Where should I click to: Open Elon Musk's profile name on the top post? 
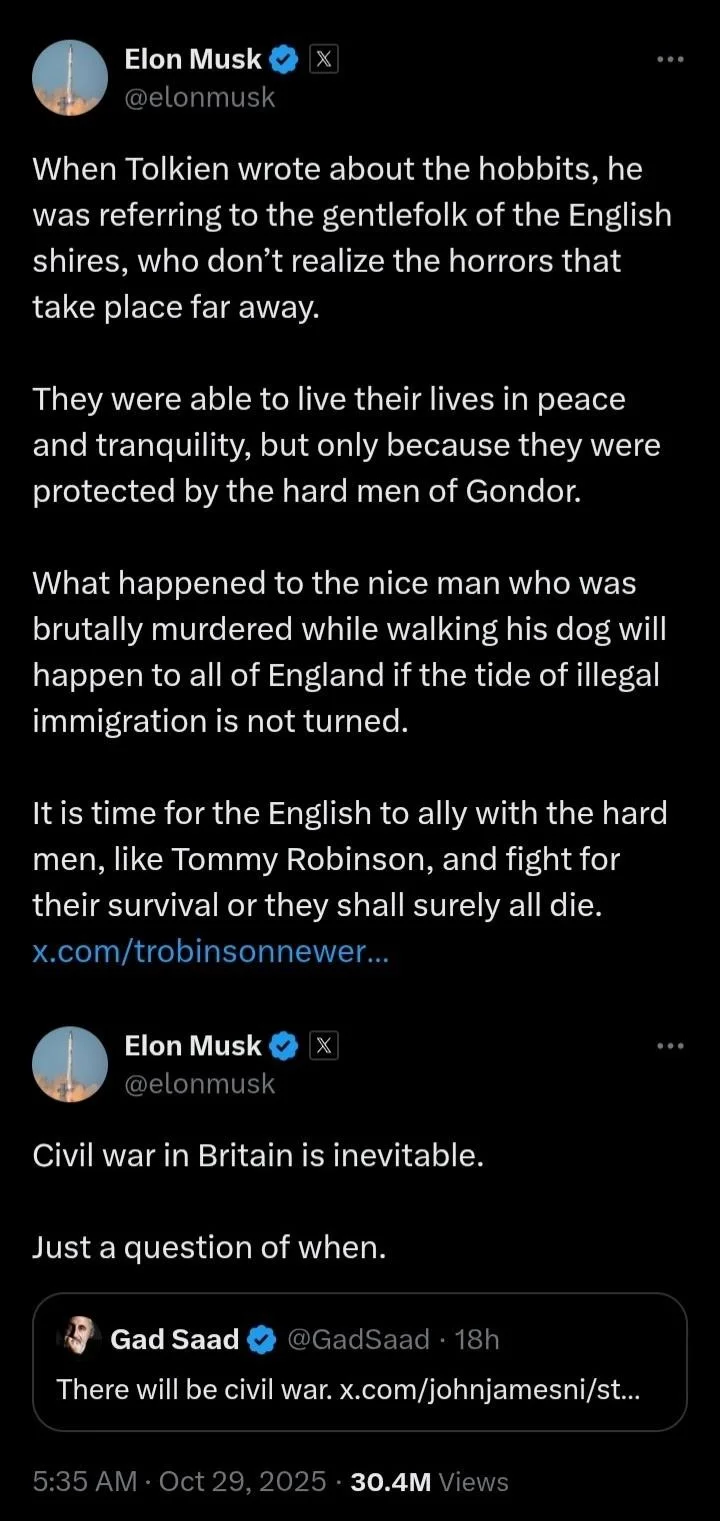(192, 60)
